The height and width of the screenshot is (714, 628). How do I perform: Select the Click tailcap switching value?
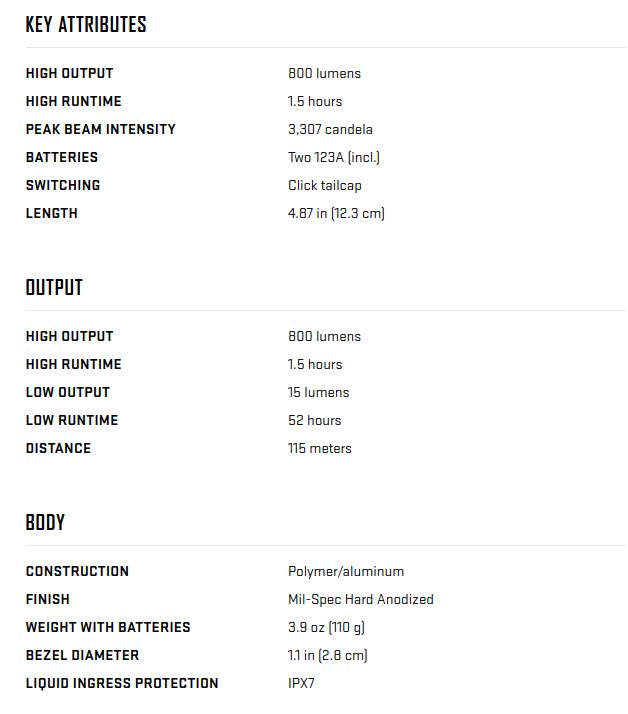pos(325,185)
